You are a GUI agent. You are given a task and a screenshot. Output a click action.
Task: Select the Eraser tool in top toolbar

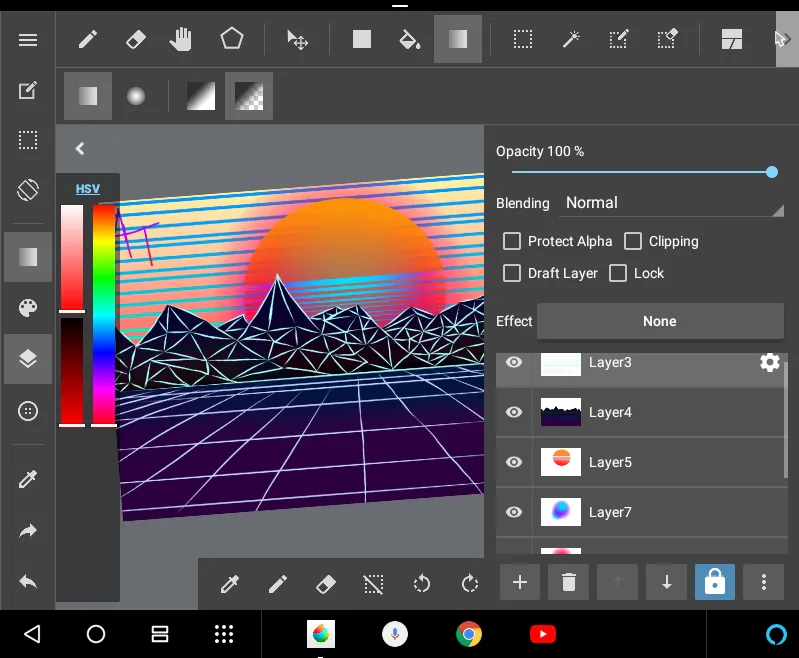click(136, 39)
